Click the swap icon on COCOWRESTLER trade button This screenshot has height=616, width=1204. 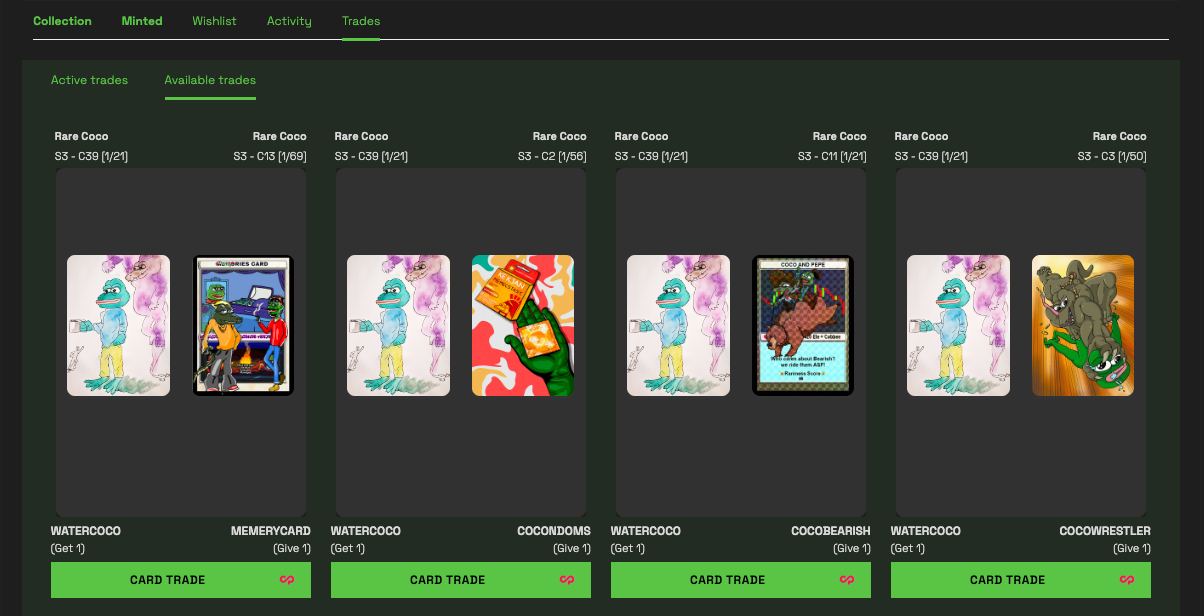(1127, 580)
